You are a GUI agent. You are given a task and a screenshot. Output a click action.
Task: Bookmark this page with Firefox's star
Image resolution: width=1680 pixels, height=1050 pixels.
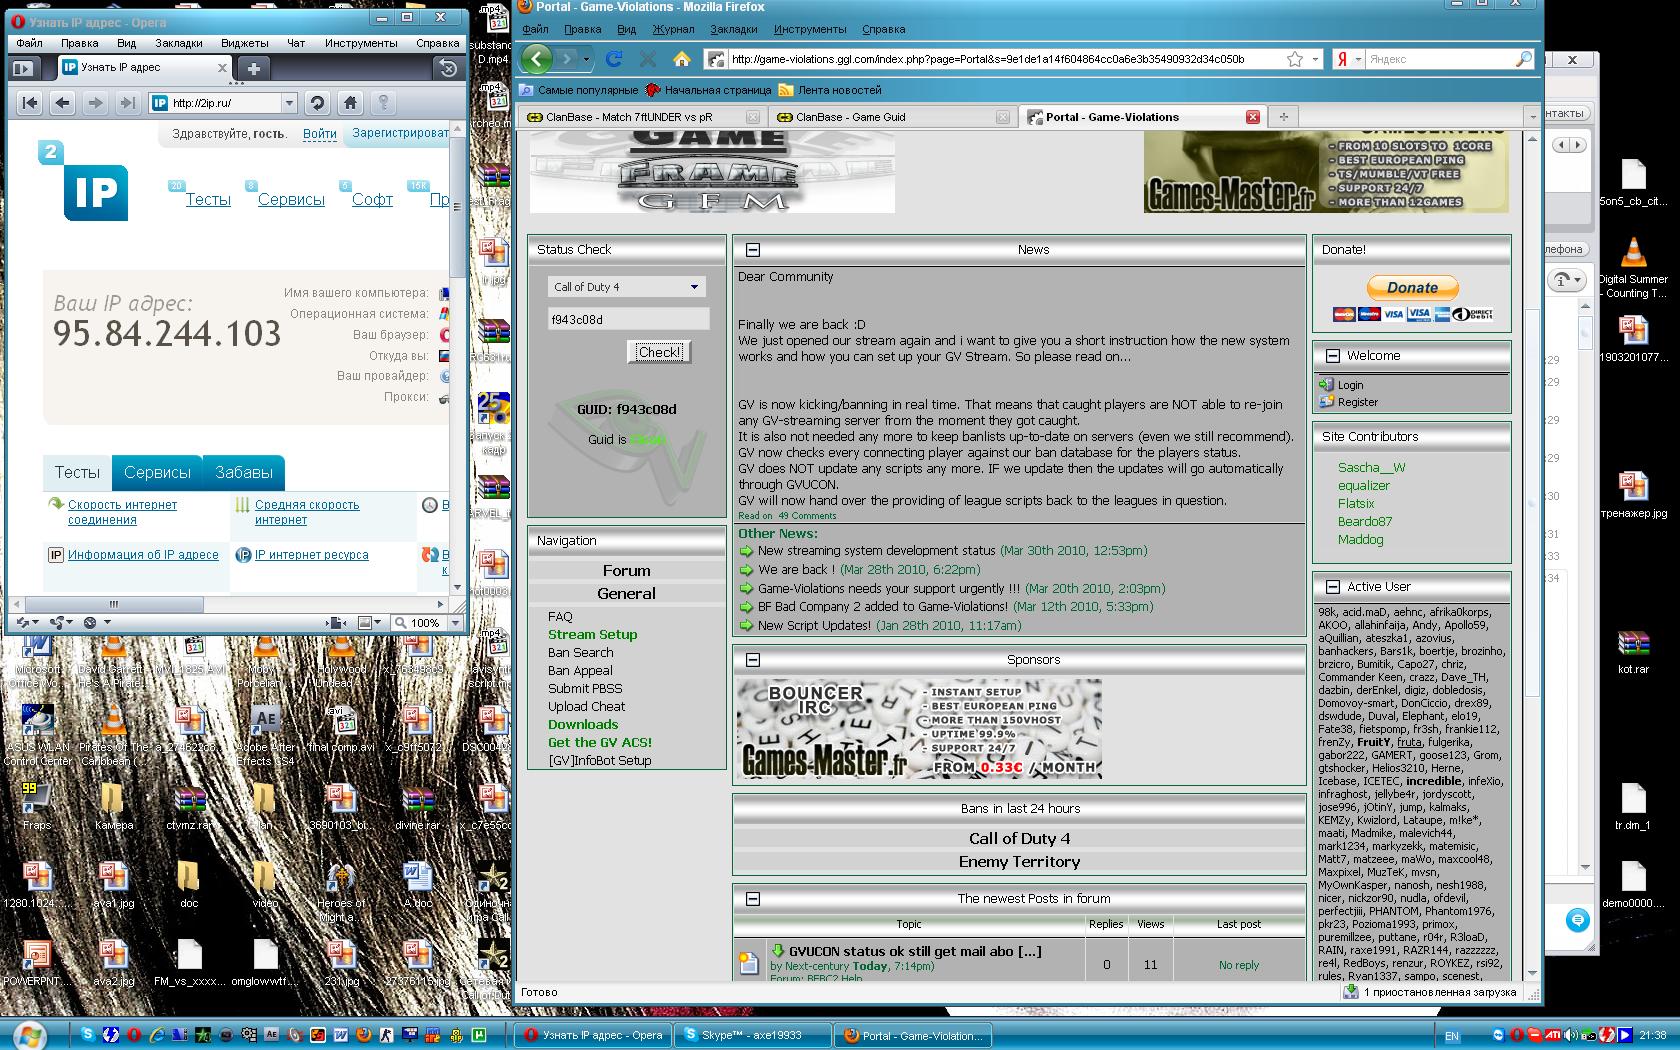coord(1294,59)
